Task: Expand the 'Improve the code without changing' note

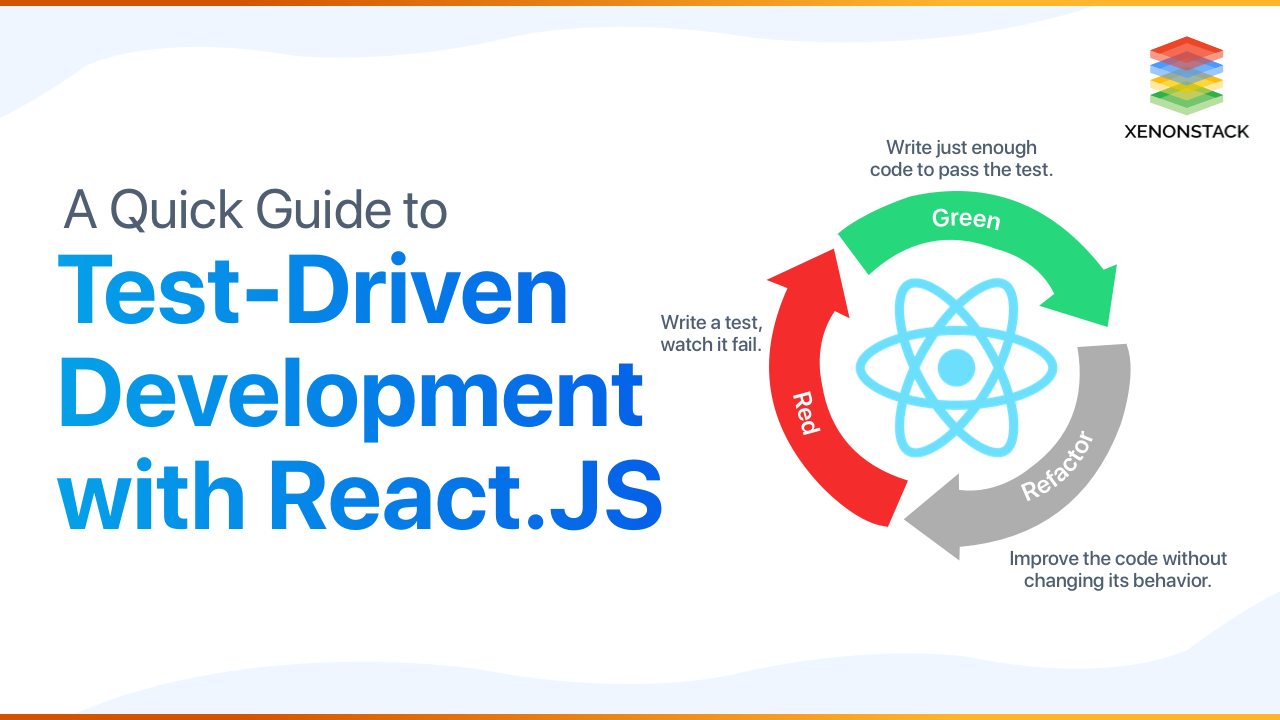Action: pyautogui.click(x=1118, y=568)
